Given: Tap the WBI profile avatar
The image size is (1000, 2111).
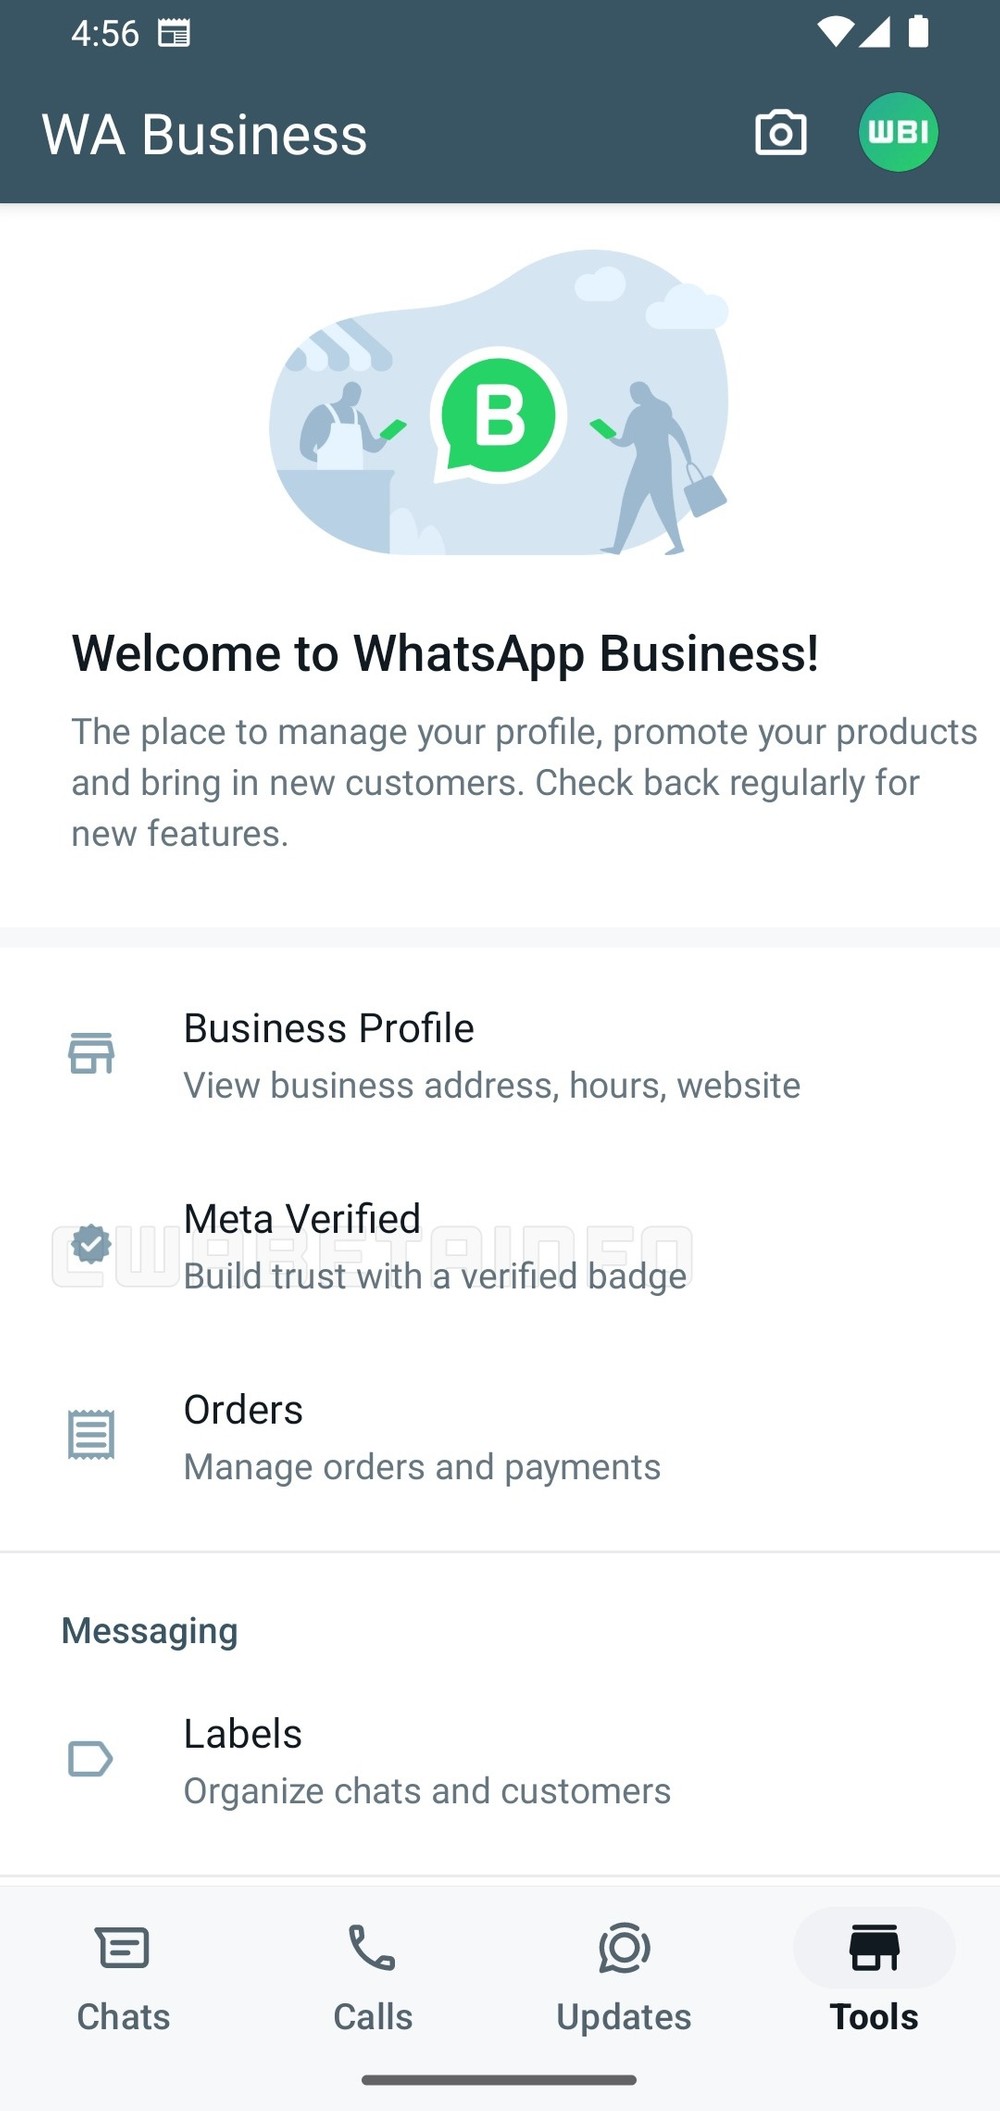Looking at the screenshot, I should (898, 133).
